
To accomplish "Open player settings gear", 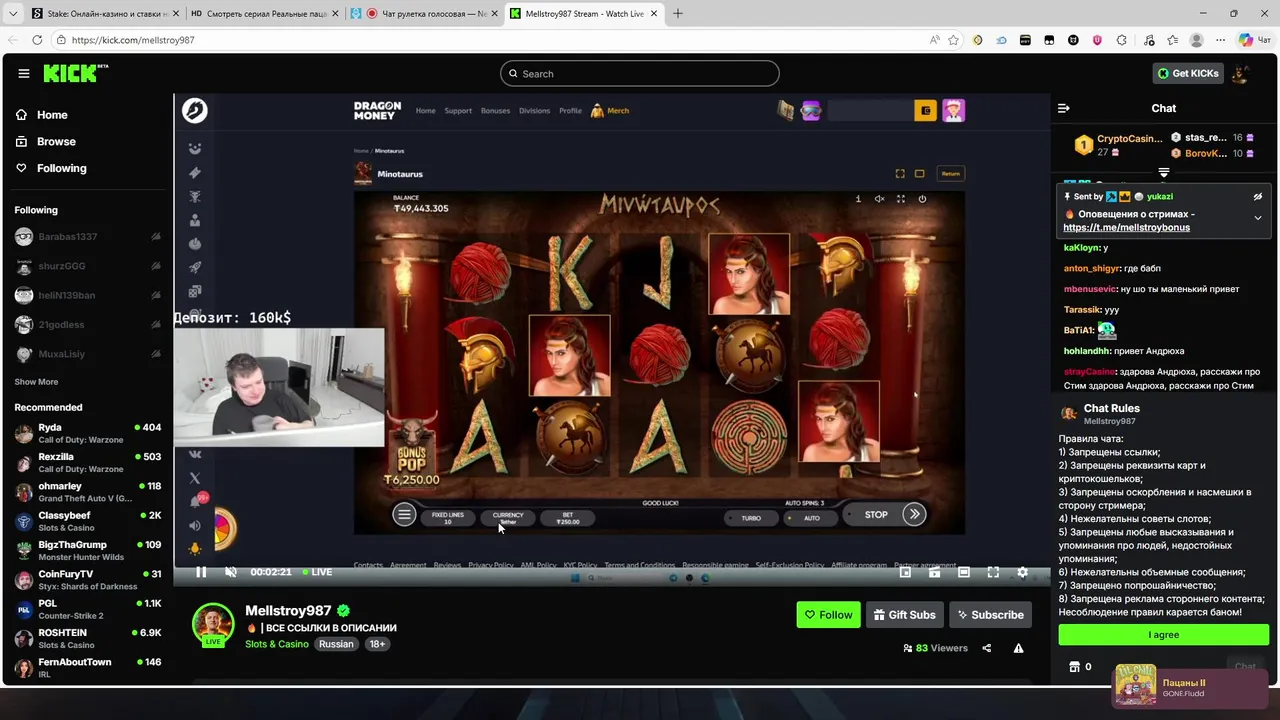I will tap(1022, 572).
